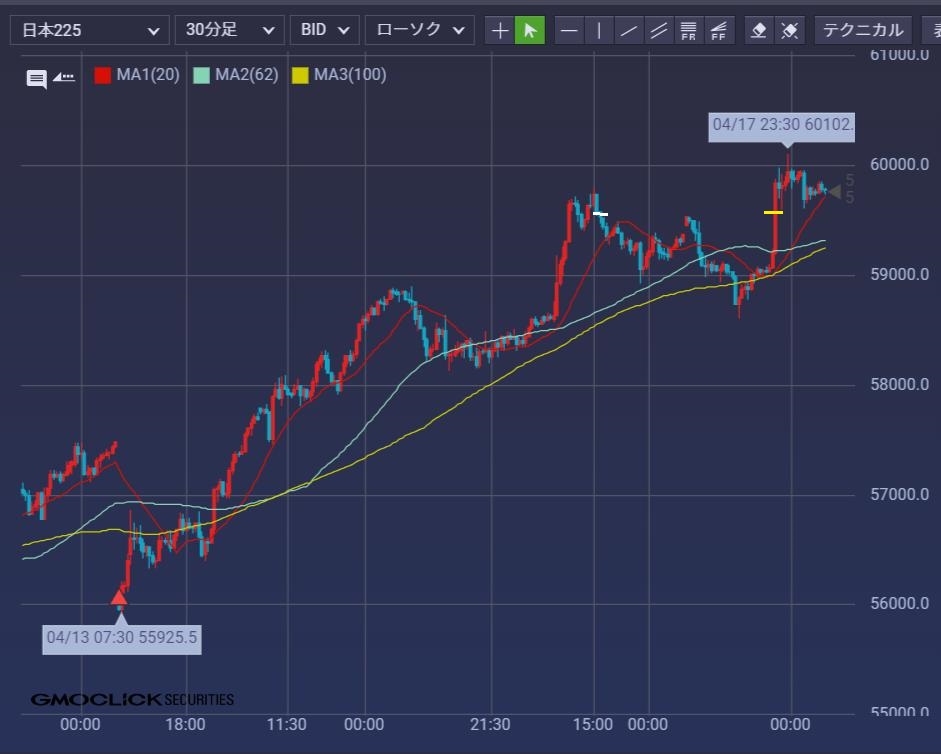Collapse the indicator legend arrow
Viewport: 941px width, 754px height.
tap(64, 77)
